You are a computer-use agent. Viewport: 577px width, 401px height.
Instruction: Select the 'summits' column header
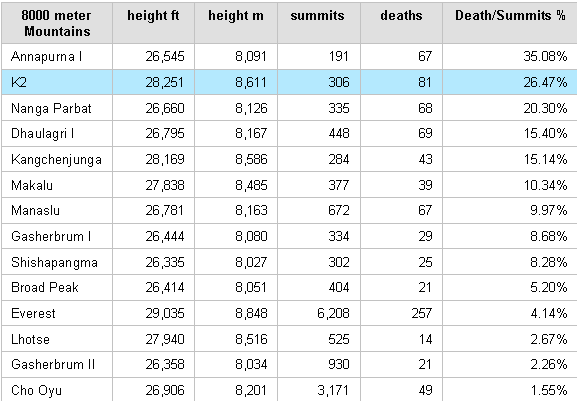(x=319, y=23)
